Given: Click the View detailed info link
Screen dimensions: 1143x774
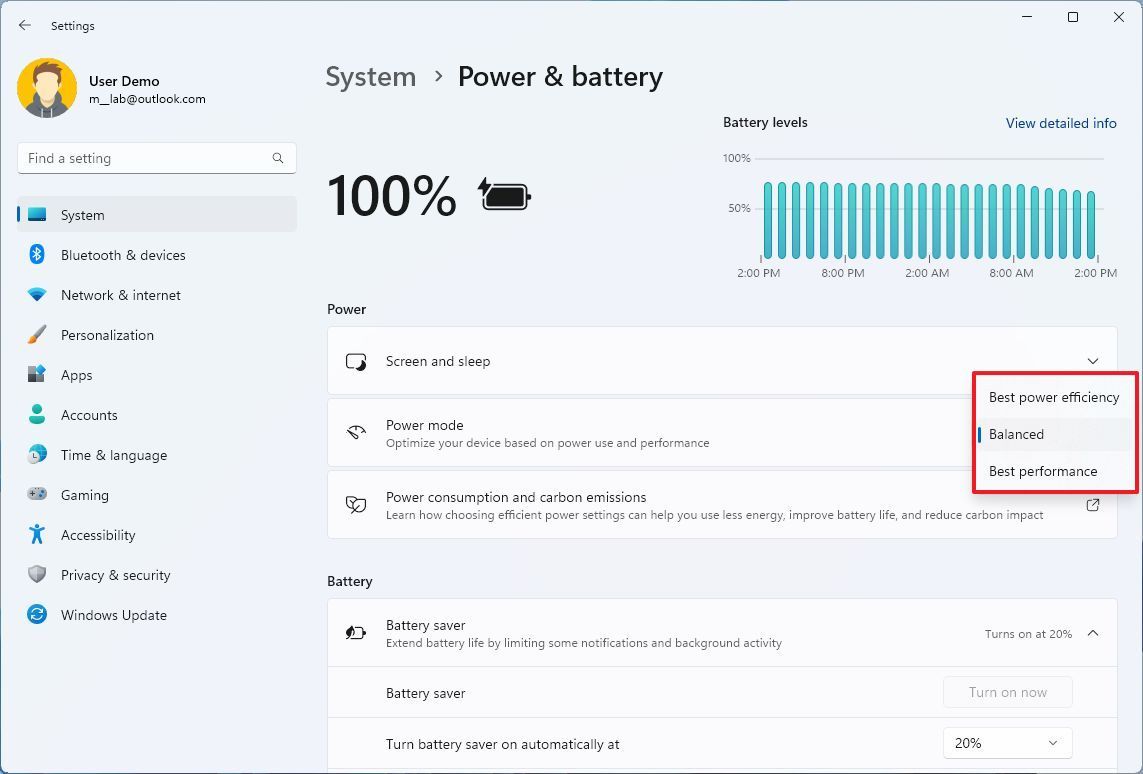Looking at the screenshot, I should point(1061,123).
